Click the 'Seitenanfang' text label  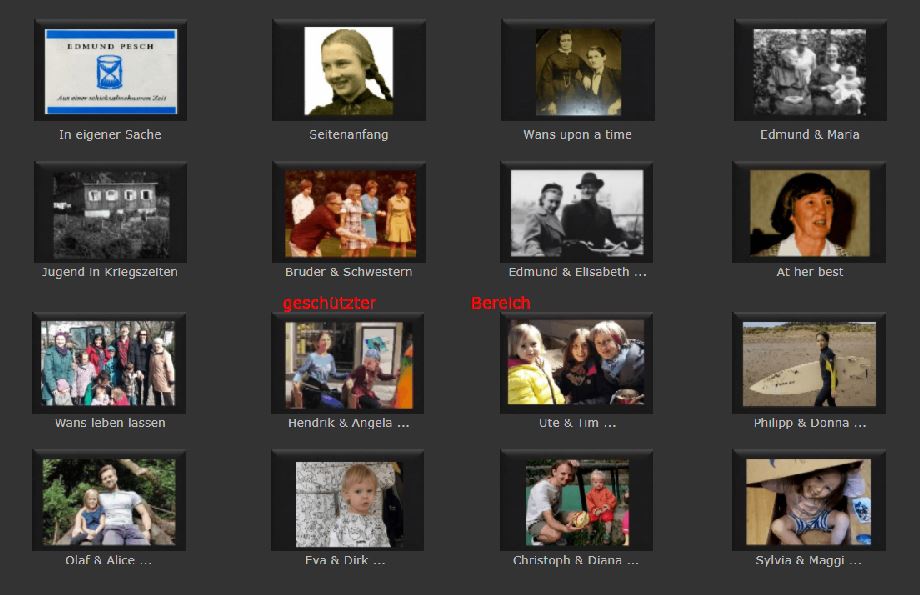(x=348, y=135)
